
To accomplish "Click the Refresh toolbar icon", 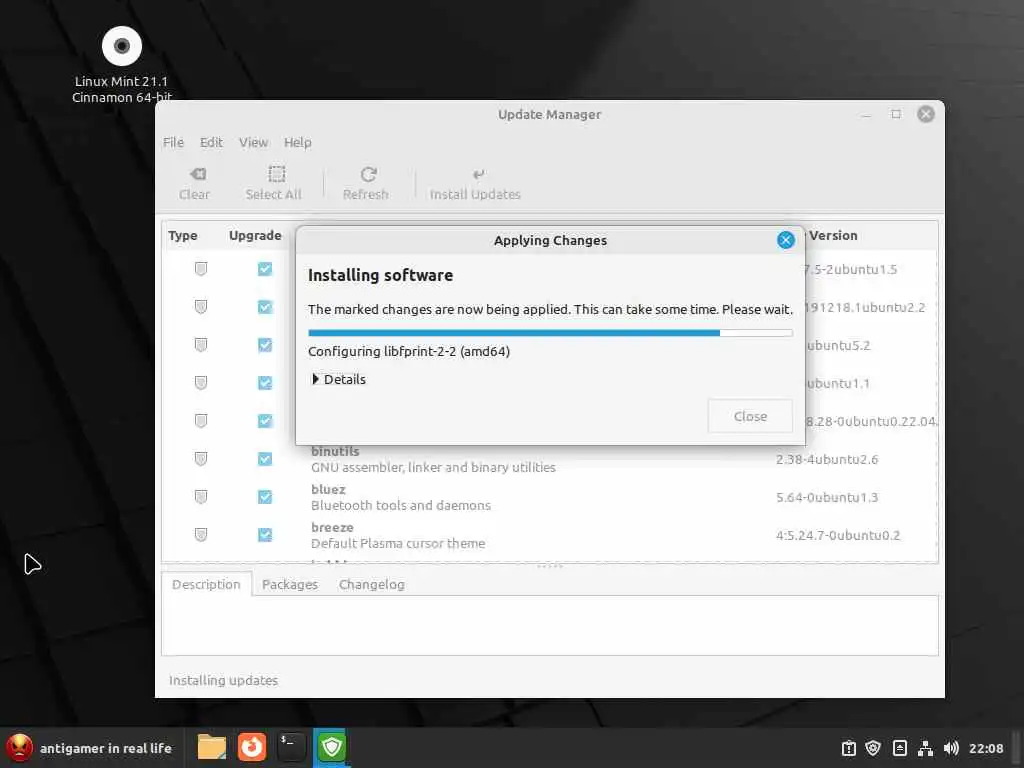I will [368, 174].
